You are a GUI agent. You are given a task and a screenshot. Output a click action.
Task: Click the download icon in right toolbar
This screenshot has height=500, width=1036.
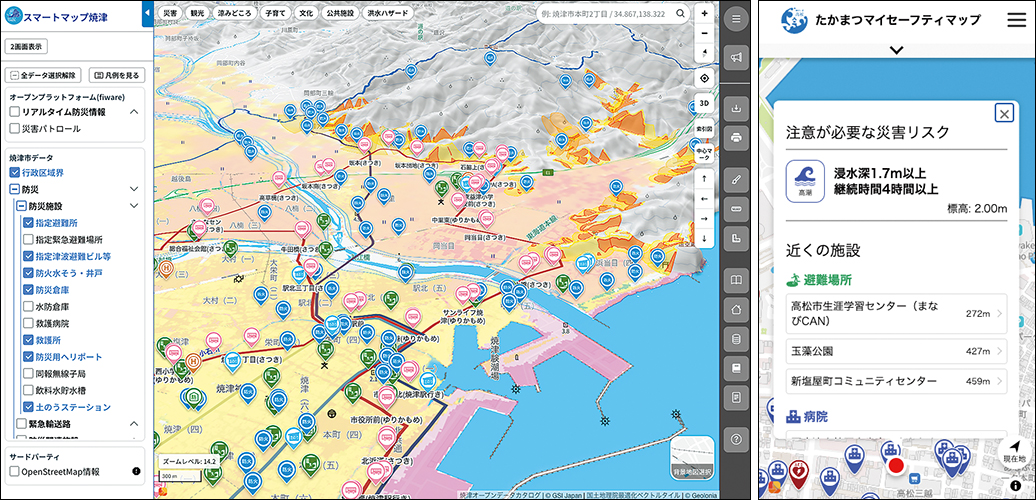(736, 108)
